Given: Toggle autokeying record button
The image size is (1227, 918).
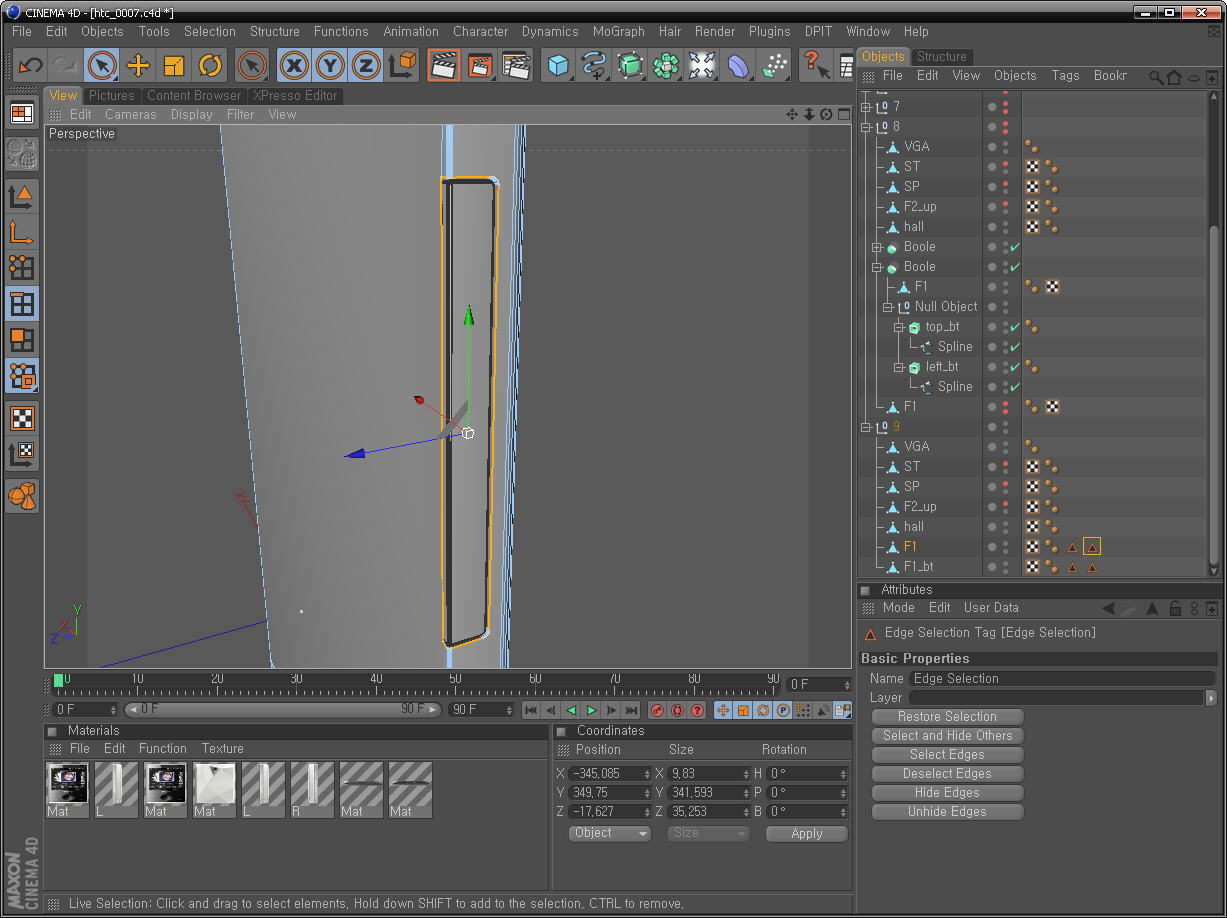Looking at the screenshot, I should 677,710.
